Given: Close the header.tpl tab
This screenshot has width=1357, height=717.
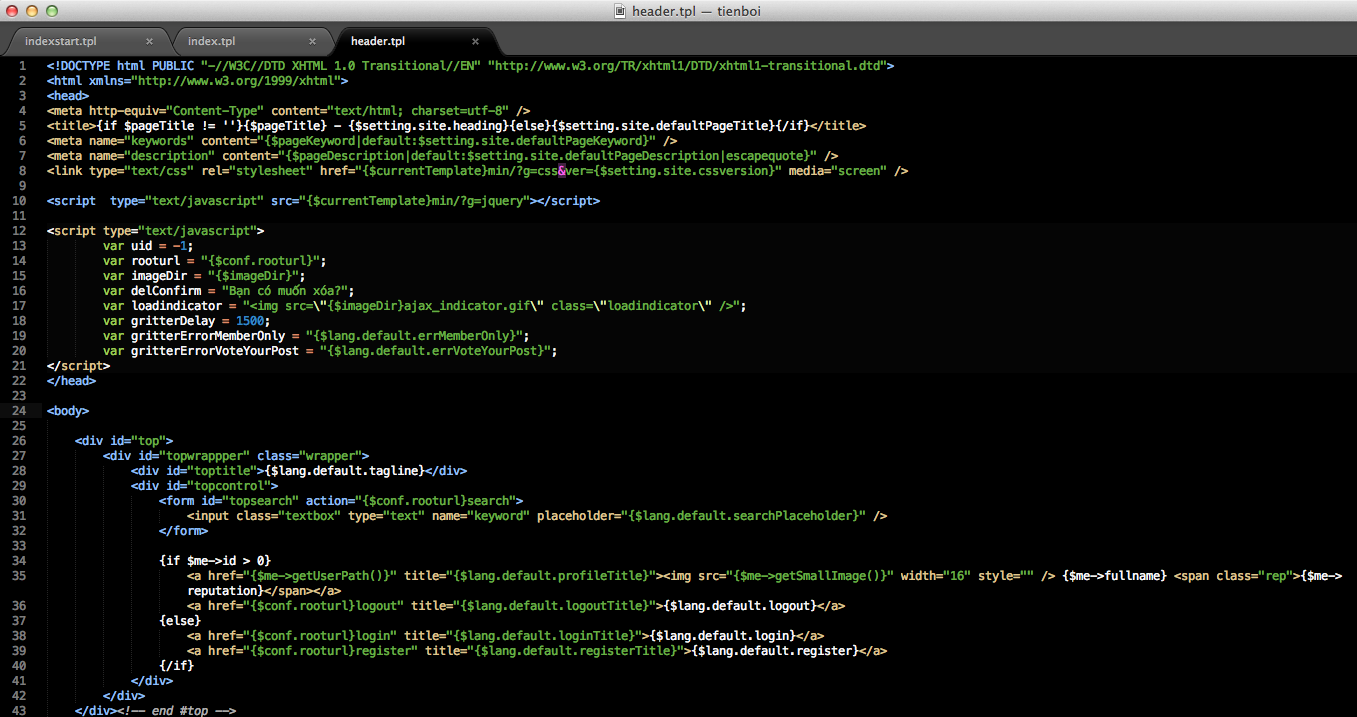Looking at the screenshot, I should [475, 41].
